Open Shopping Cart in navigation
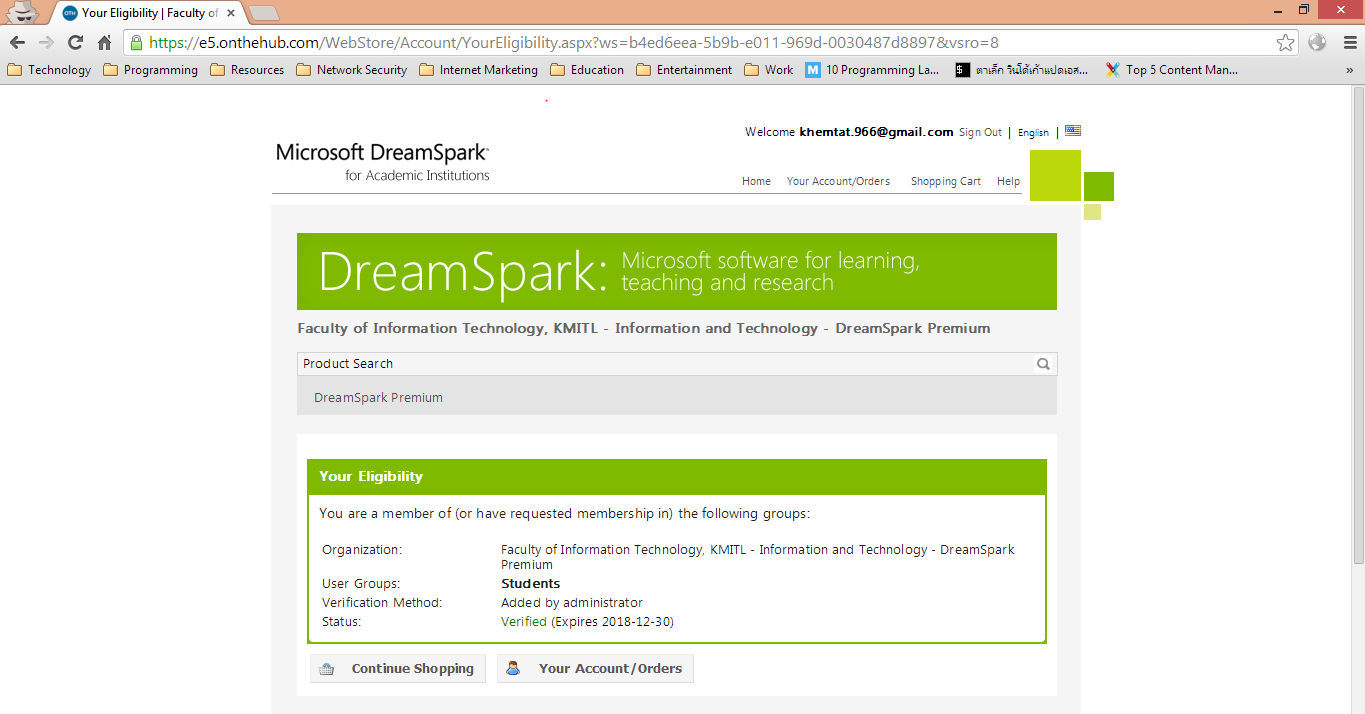This screenshot has height=714, width=1365. (946, 181)
